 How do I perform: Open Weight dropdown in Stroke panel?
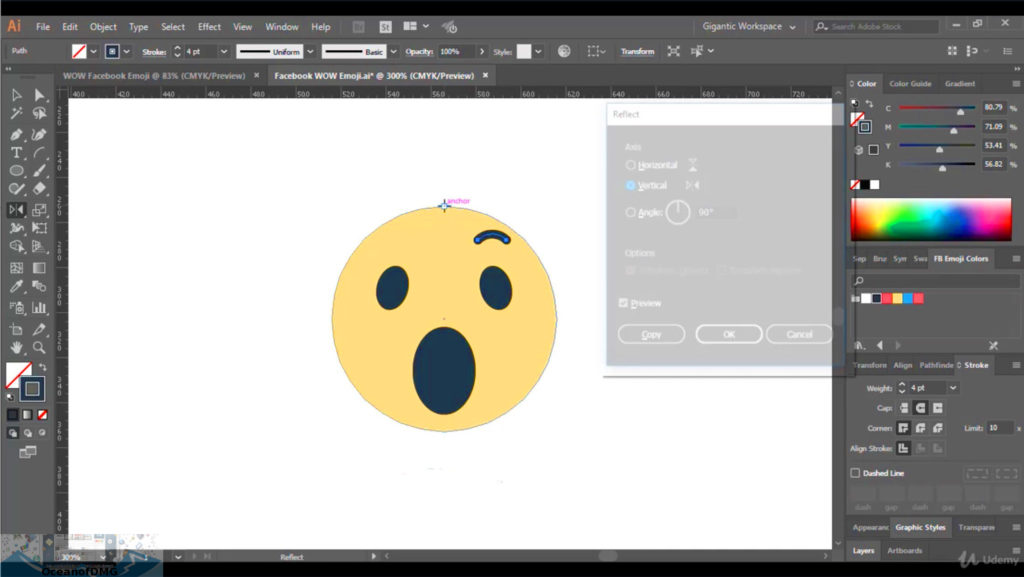(953, 388)
